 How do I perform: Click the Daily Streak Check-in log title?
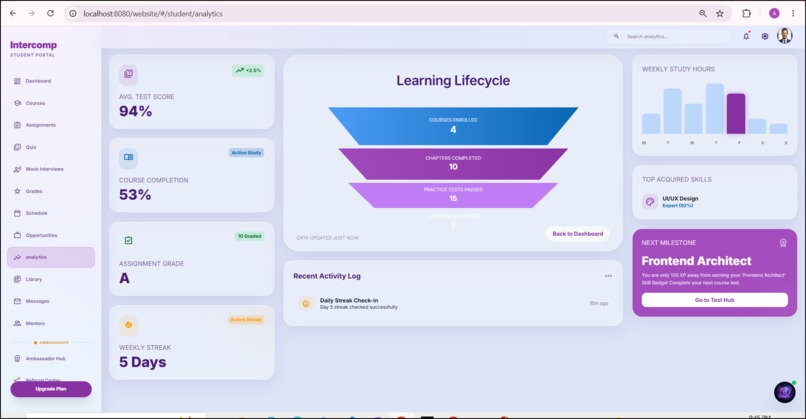349,300
